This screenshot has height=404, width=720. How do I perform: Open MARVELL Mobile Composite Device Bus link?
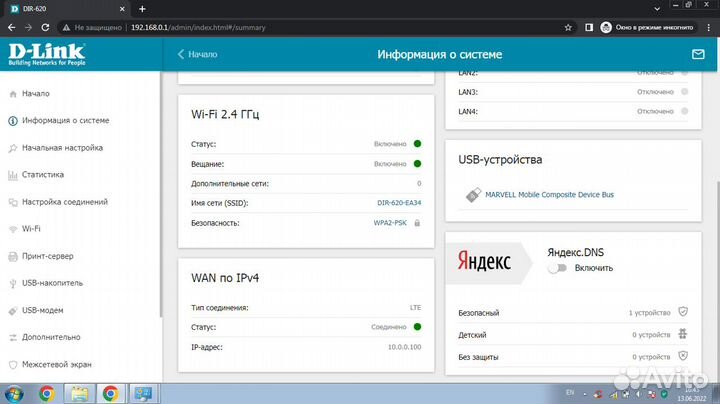coord(549,195)
